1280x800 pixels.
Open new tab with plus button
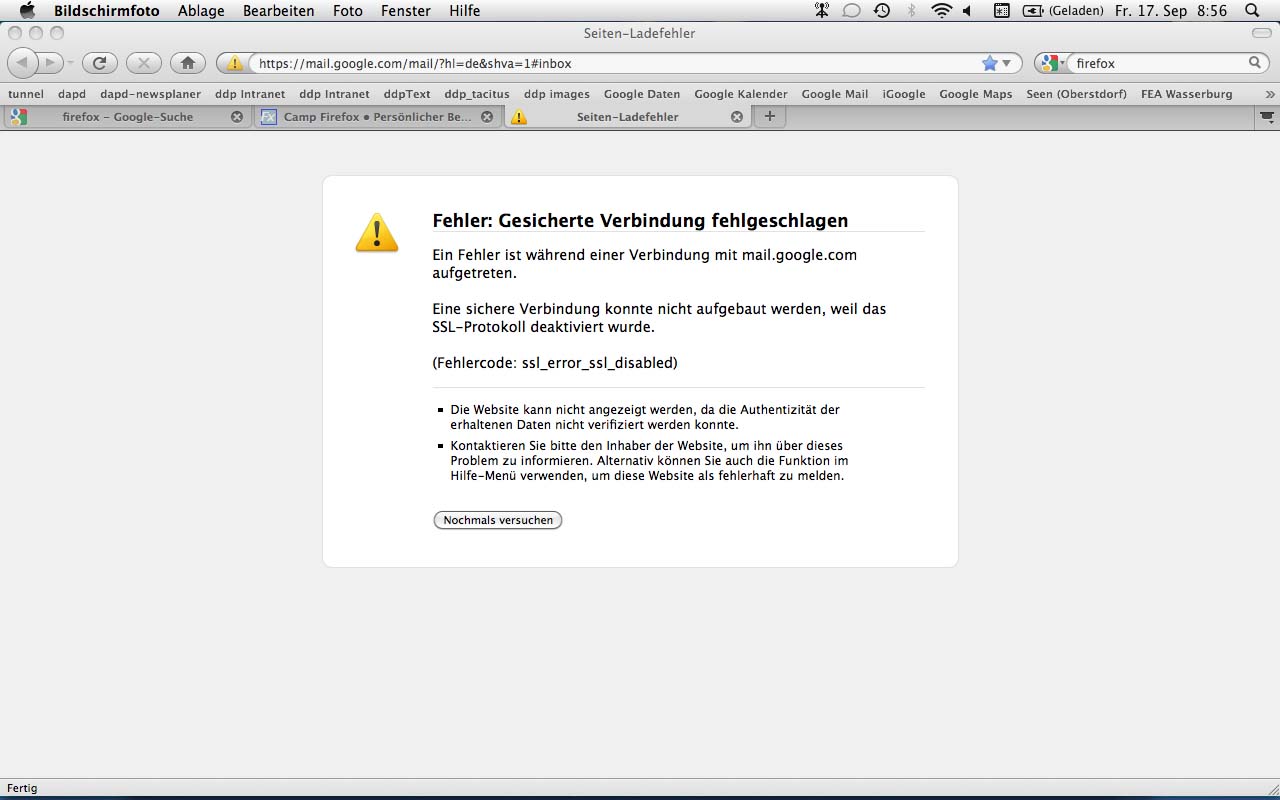769,116
